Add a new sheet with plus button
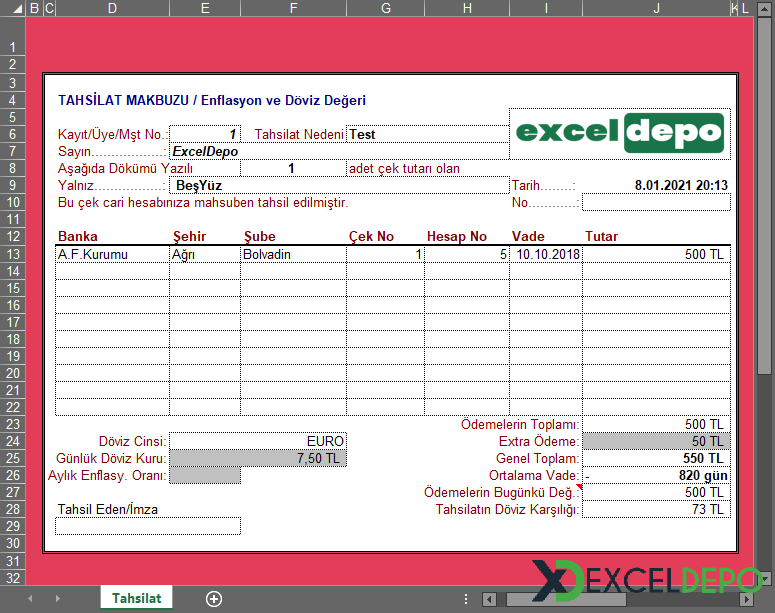 213,598
